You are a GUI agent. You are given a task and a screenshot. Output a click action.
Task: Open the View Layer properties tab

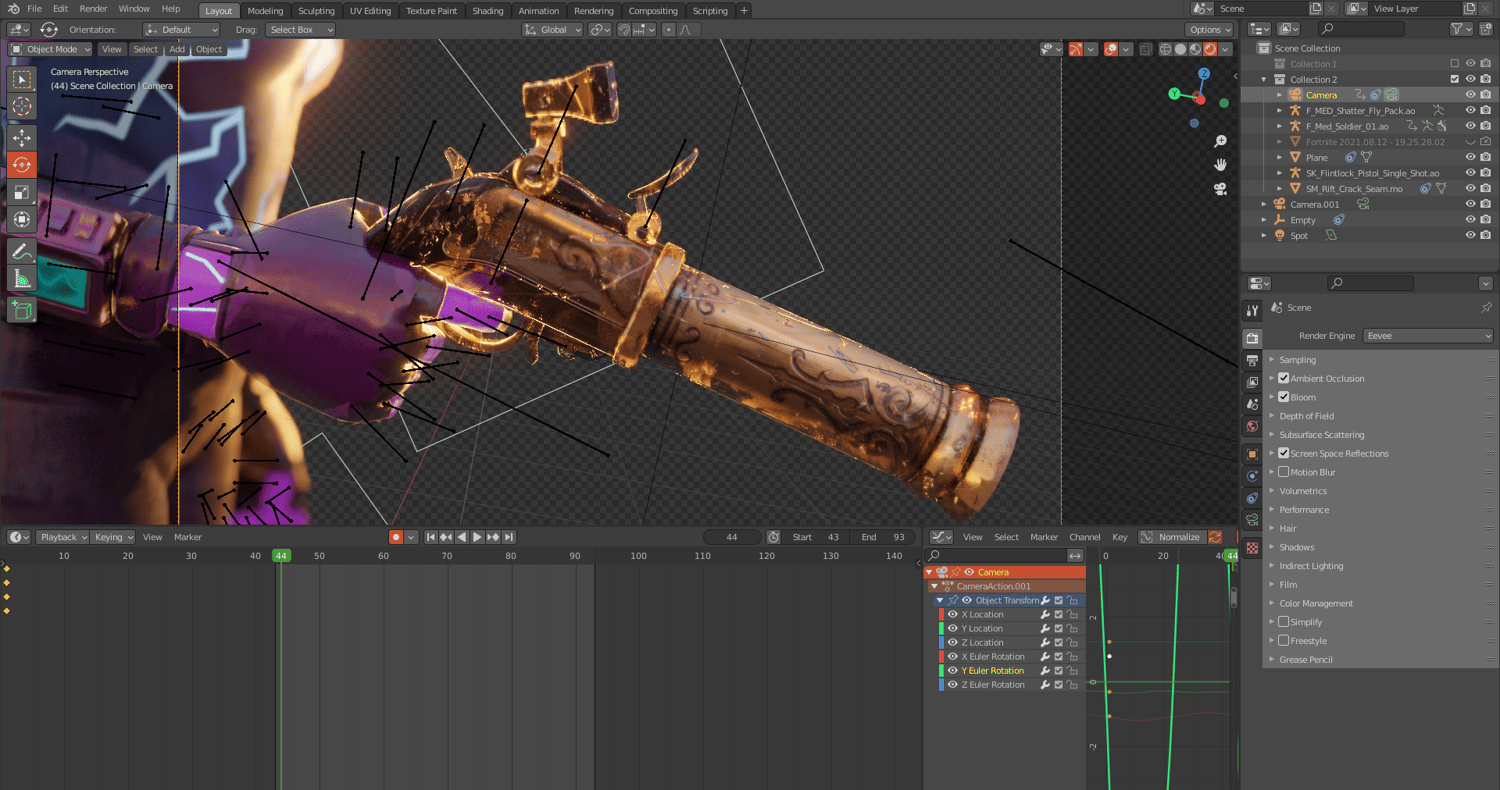[x=1252, y=383]
